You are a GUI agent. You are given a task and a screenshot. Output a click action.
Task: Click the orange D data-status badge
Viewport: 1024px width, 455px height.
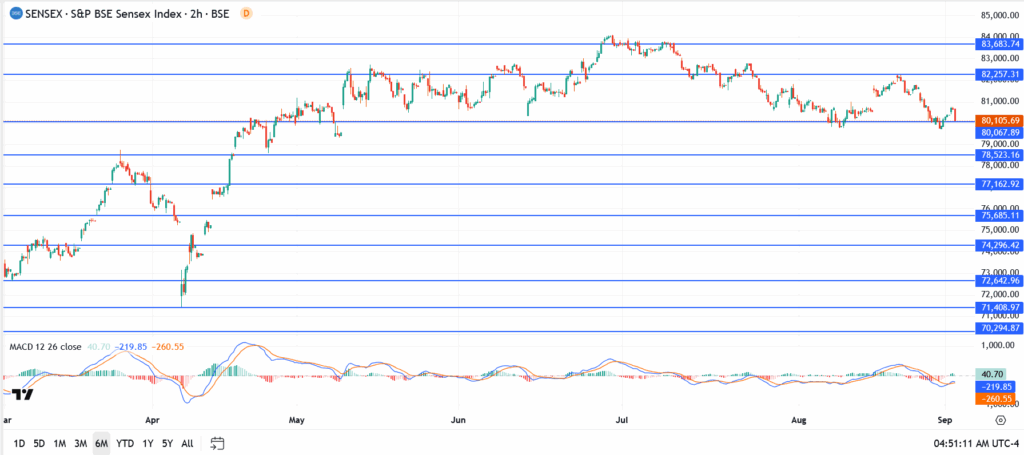click(247, 13)
